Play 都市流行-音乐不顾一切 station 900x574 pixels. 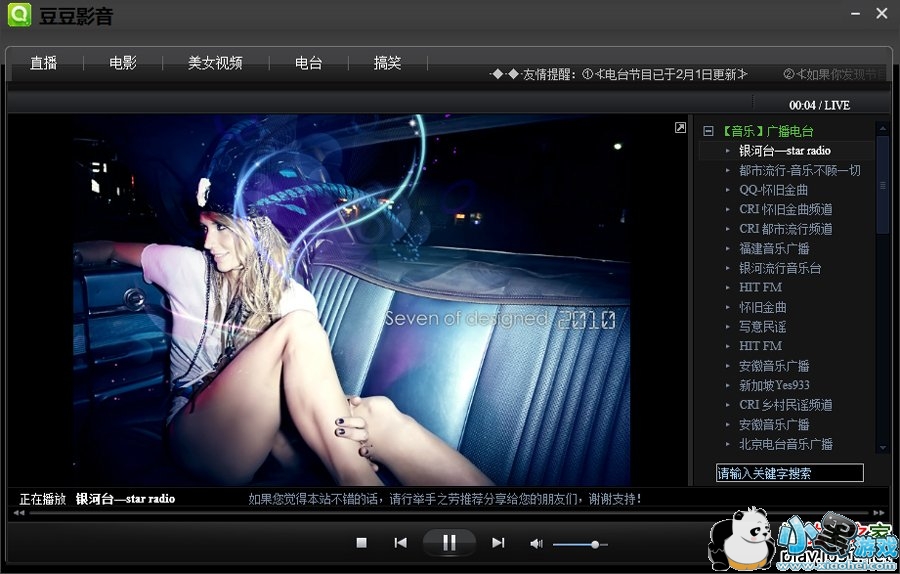(x=799, y=170)
